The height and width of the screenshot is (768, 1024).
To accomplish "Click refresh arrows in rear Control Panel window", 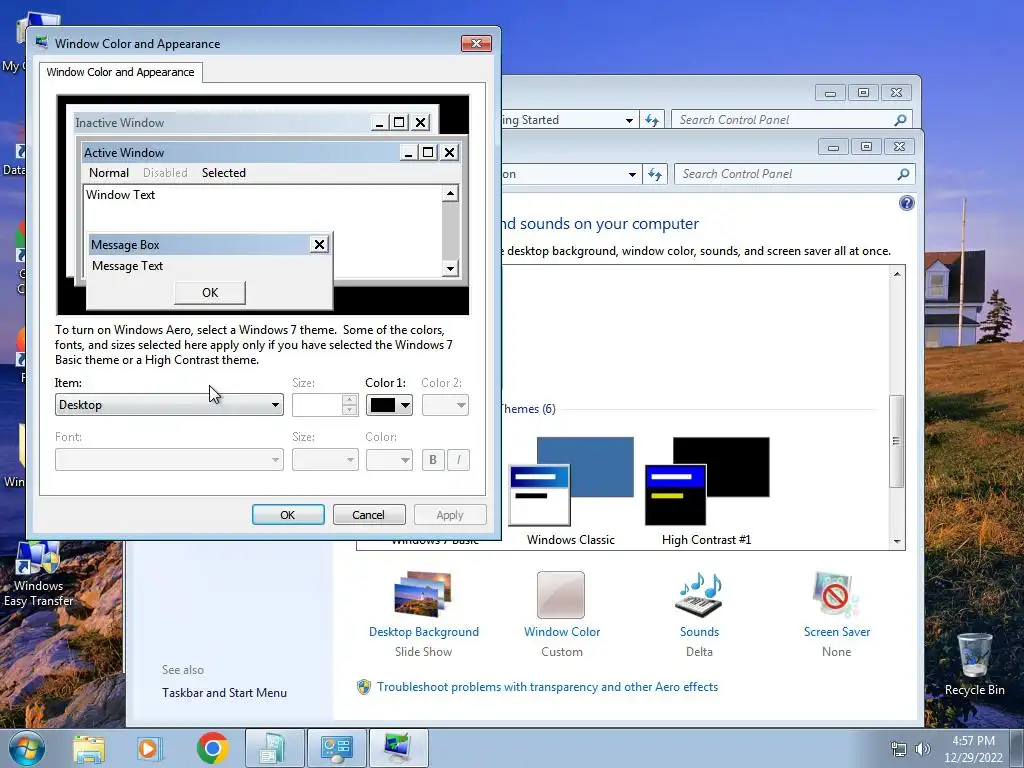I will point(652,120).
